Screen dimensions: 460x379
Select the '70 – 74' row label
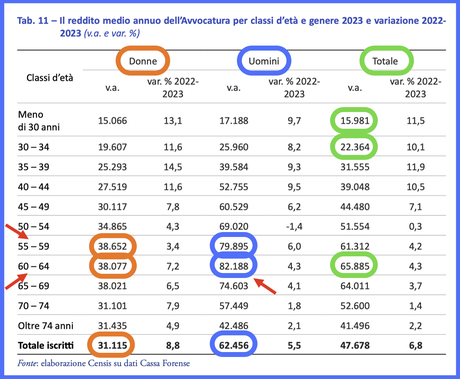click(x=33, y=306)
